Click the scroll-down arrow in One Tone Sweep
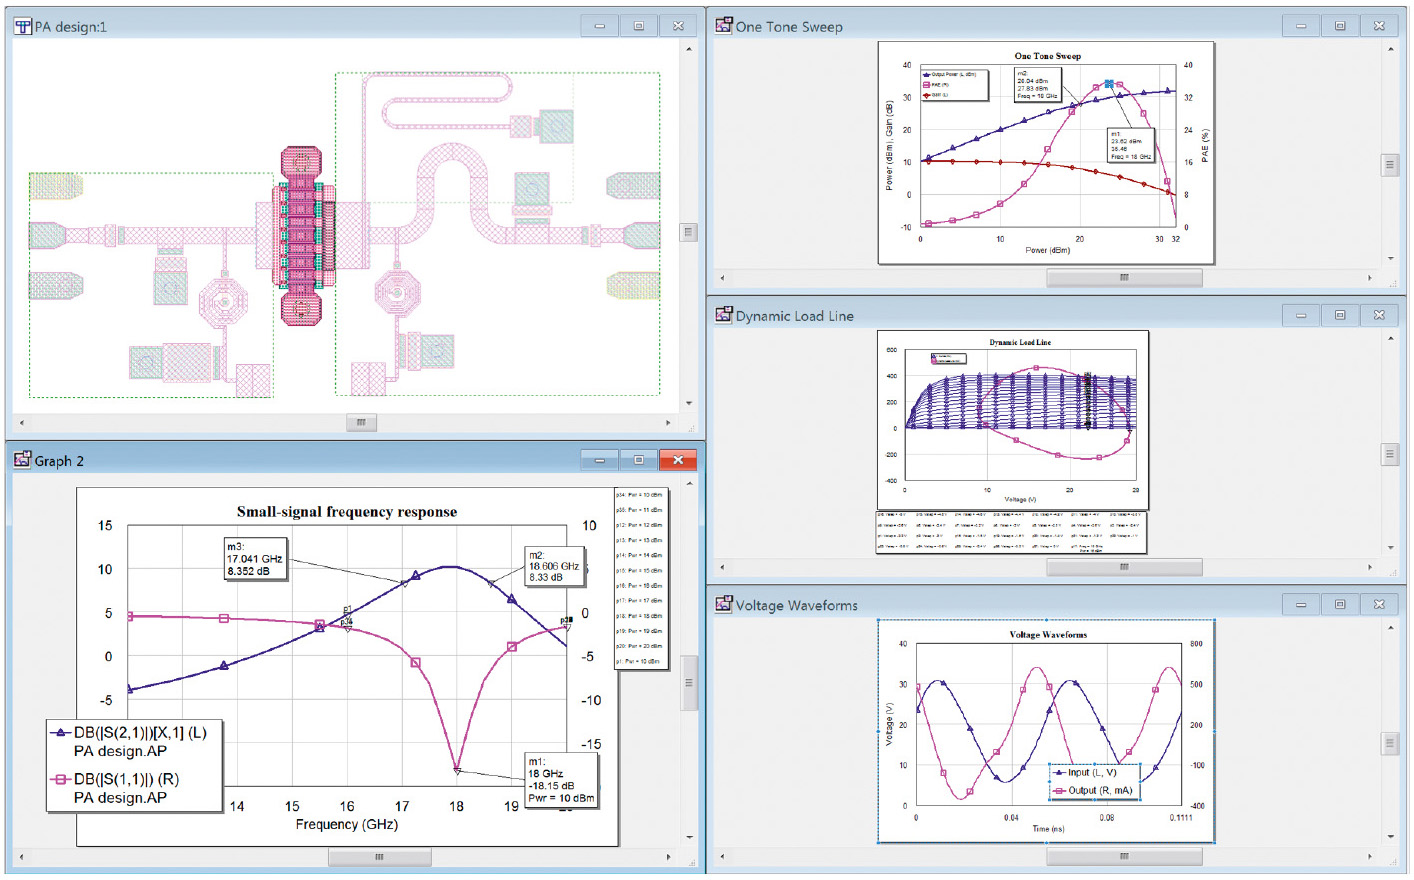1414x880 pixels. pyautogui.click(x=1390, y=258)
